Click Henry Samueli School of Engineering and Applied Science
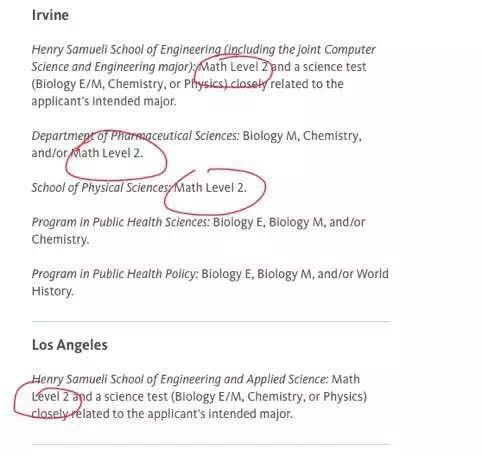The width and height of the screenshot is (482, 456). [180, 379]
